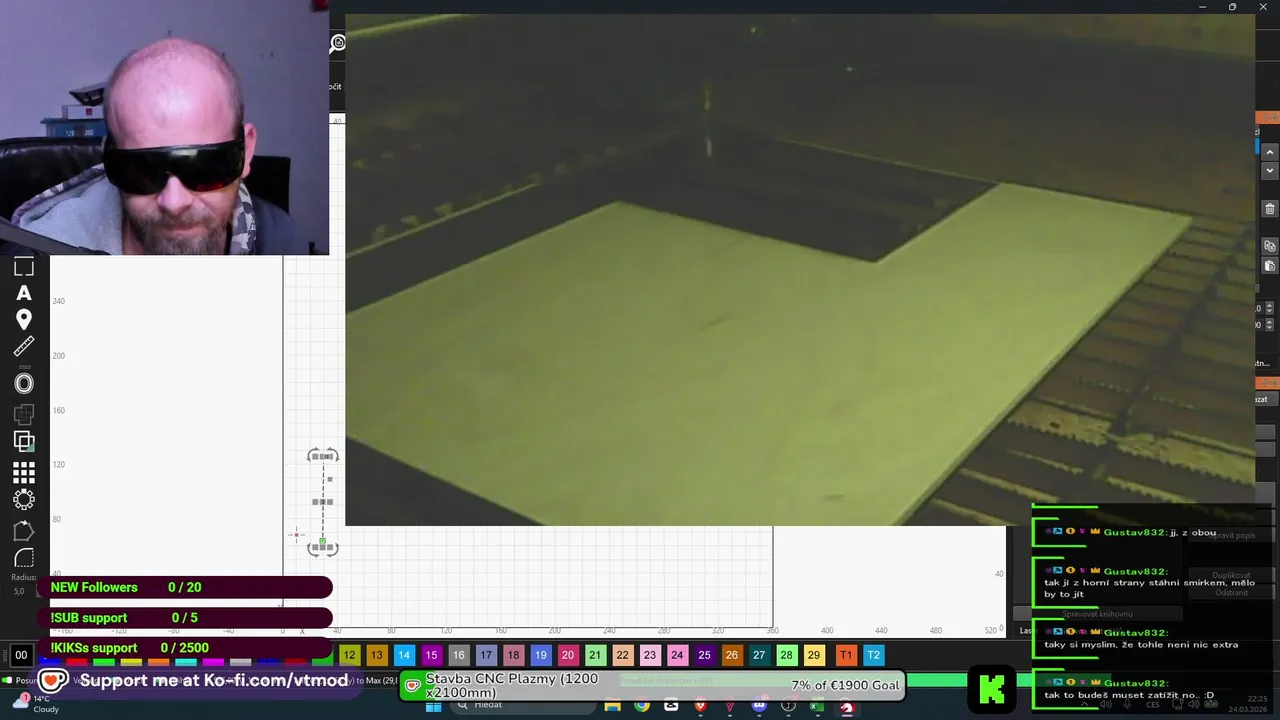1280x720 pixels.
Task: Select the Draw Rectangle frame tool
Action: coord(24,267)
